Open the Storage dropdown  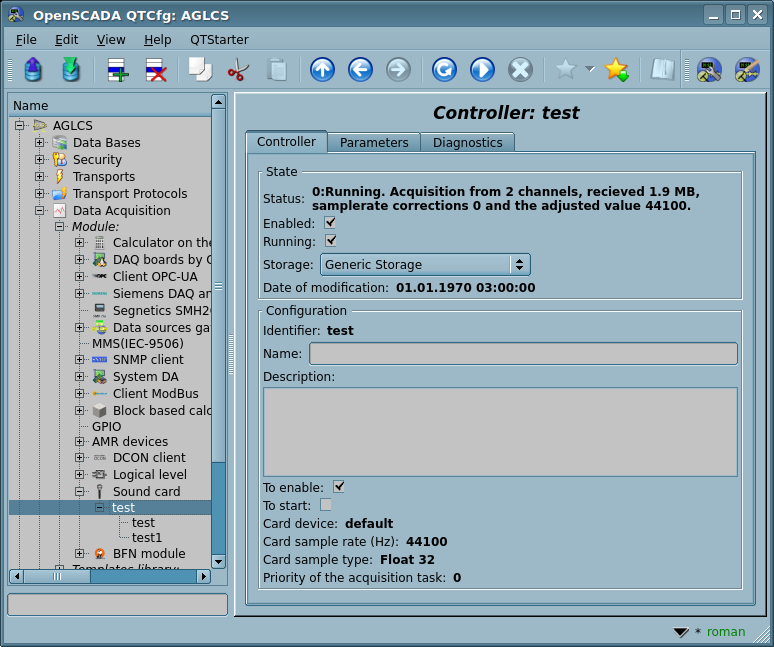(x=425, y=265)
